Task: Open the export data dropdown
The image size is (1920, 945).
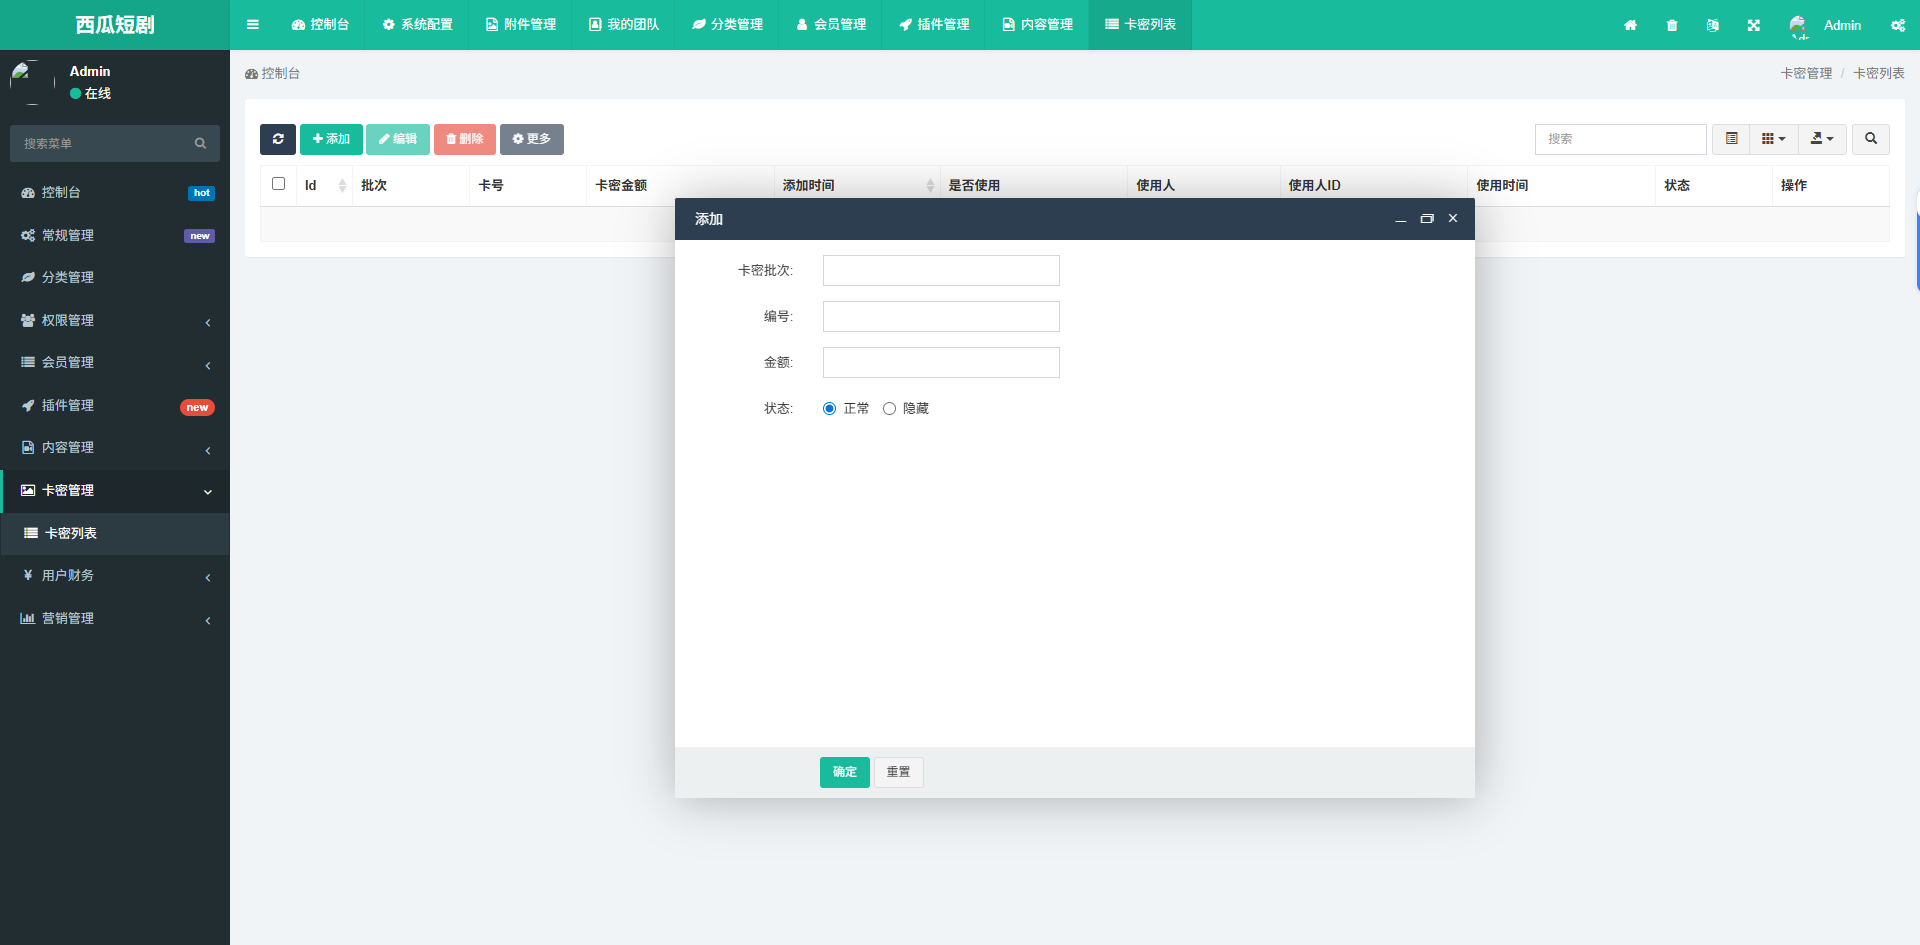Action: (x=1822, y=139)
